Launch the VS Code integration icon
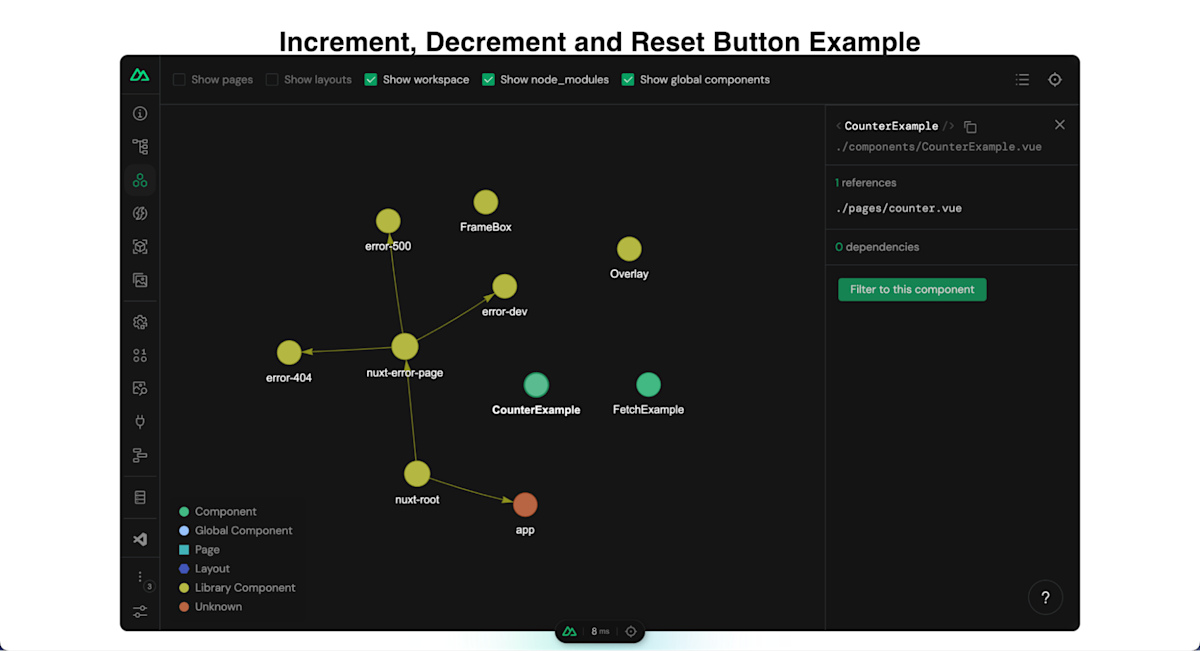Viewport: 1200px width, 651px height. (x=140, y=538)
